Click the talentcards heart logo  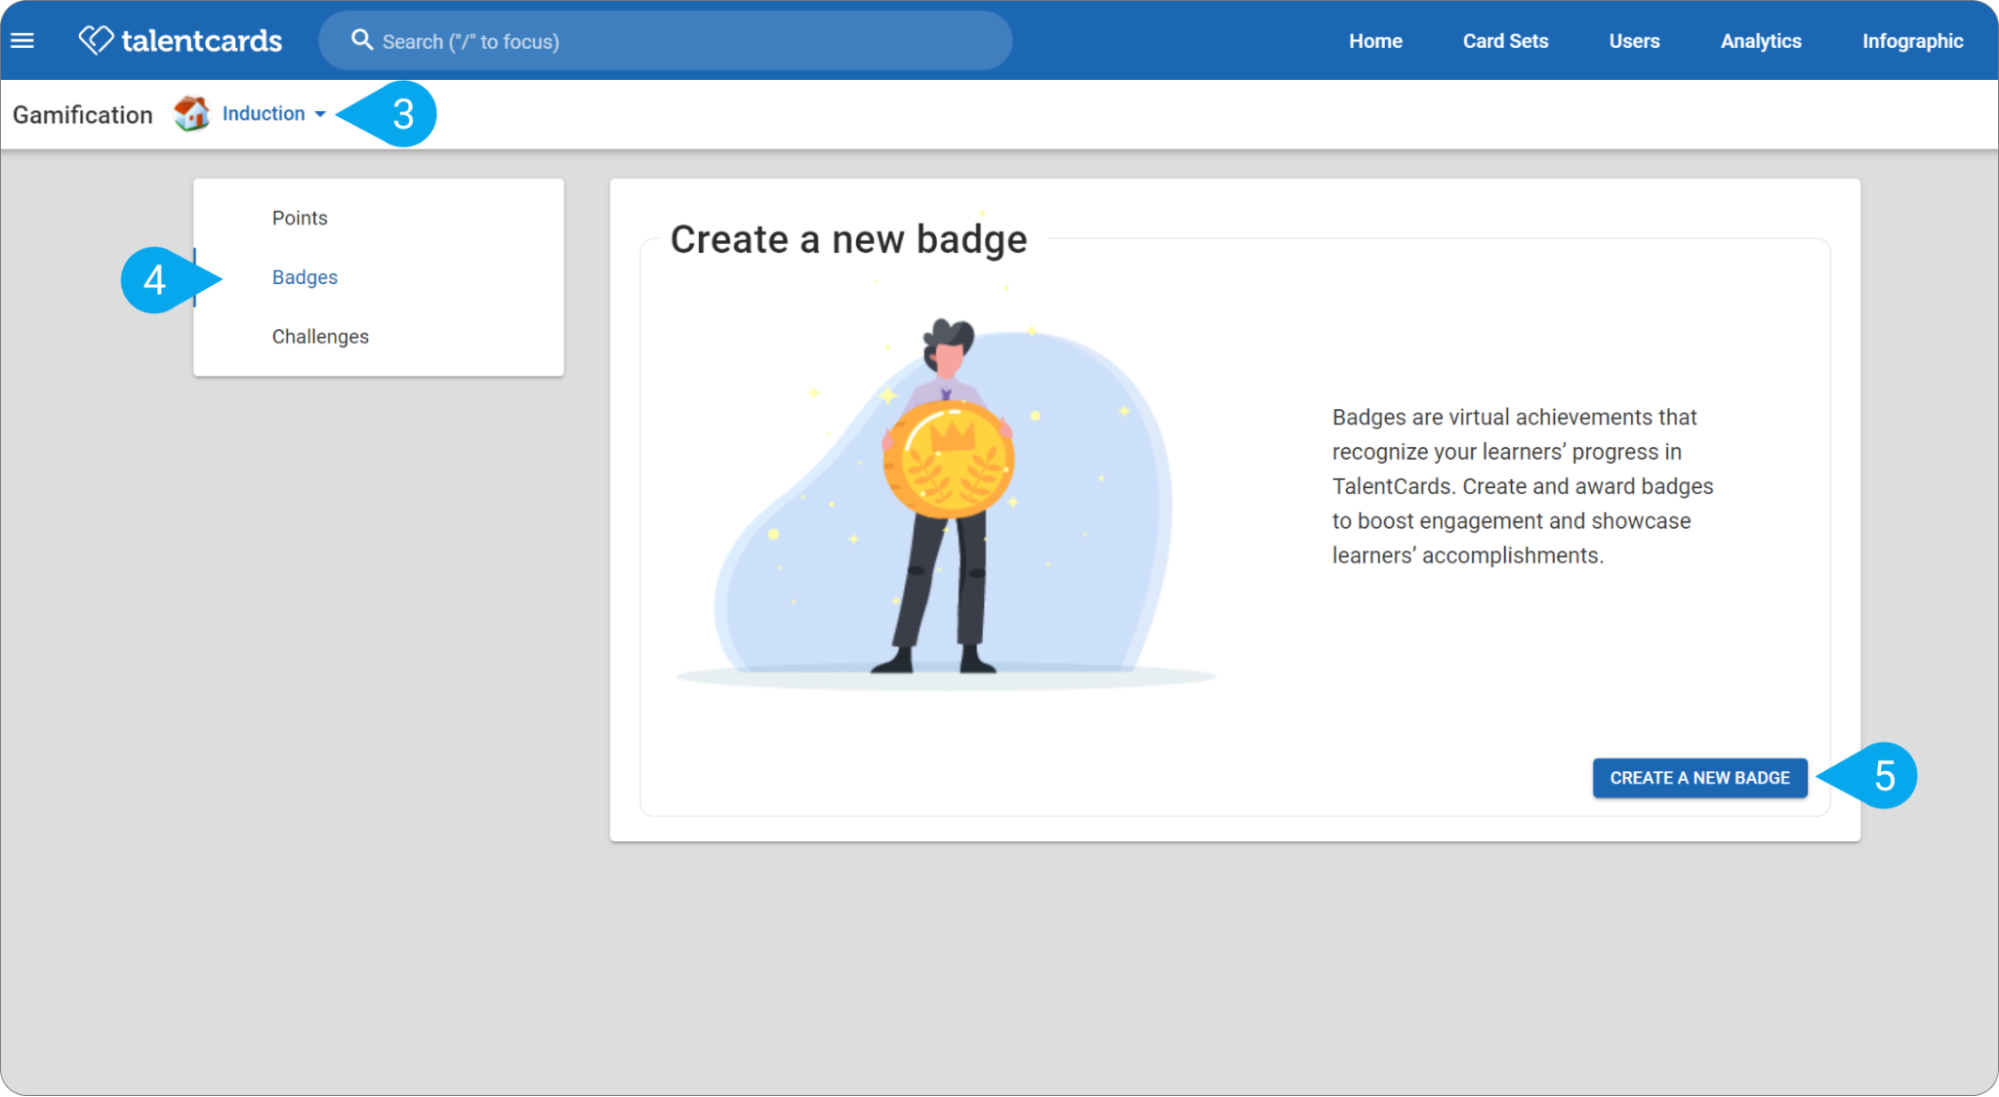[x=96, y=40]
